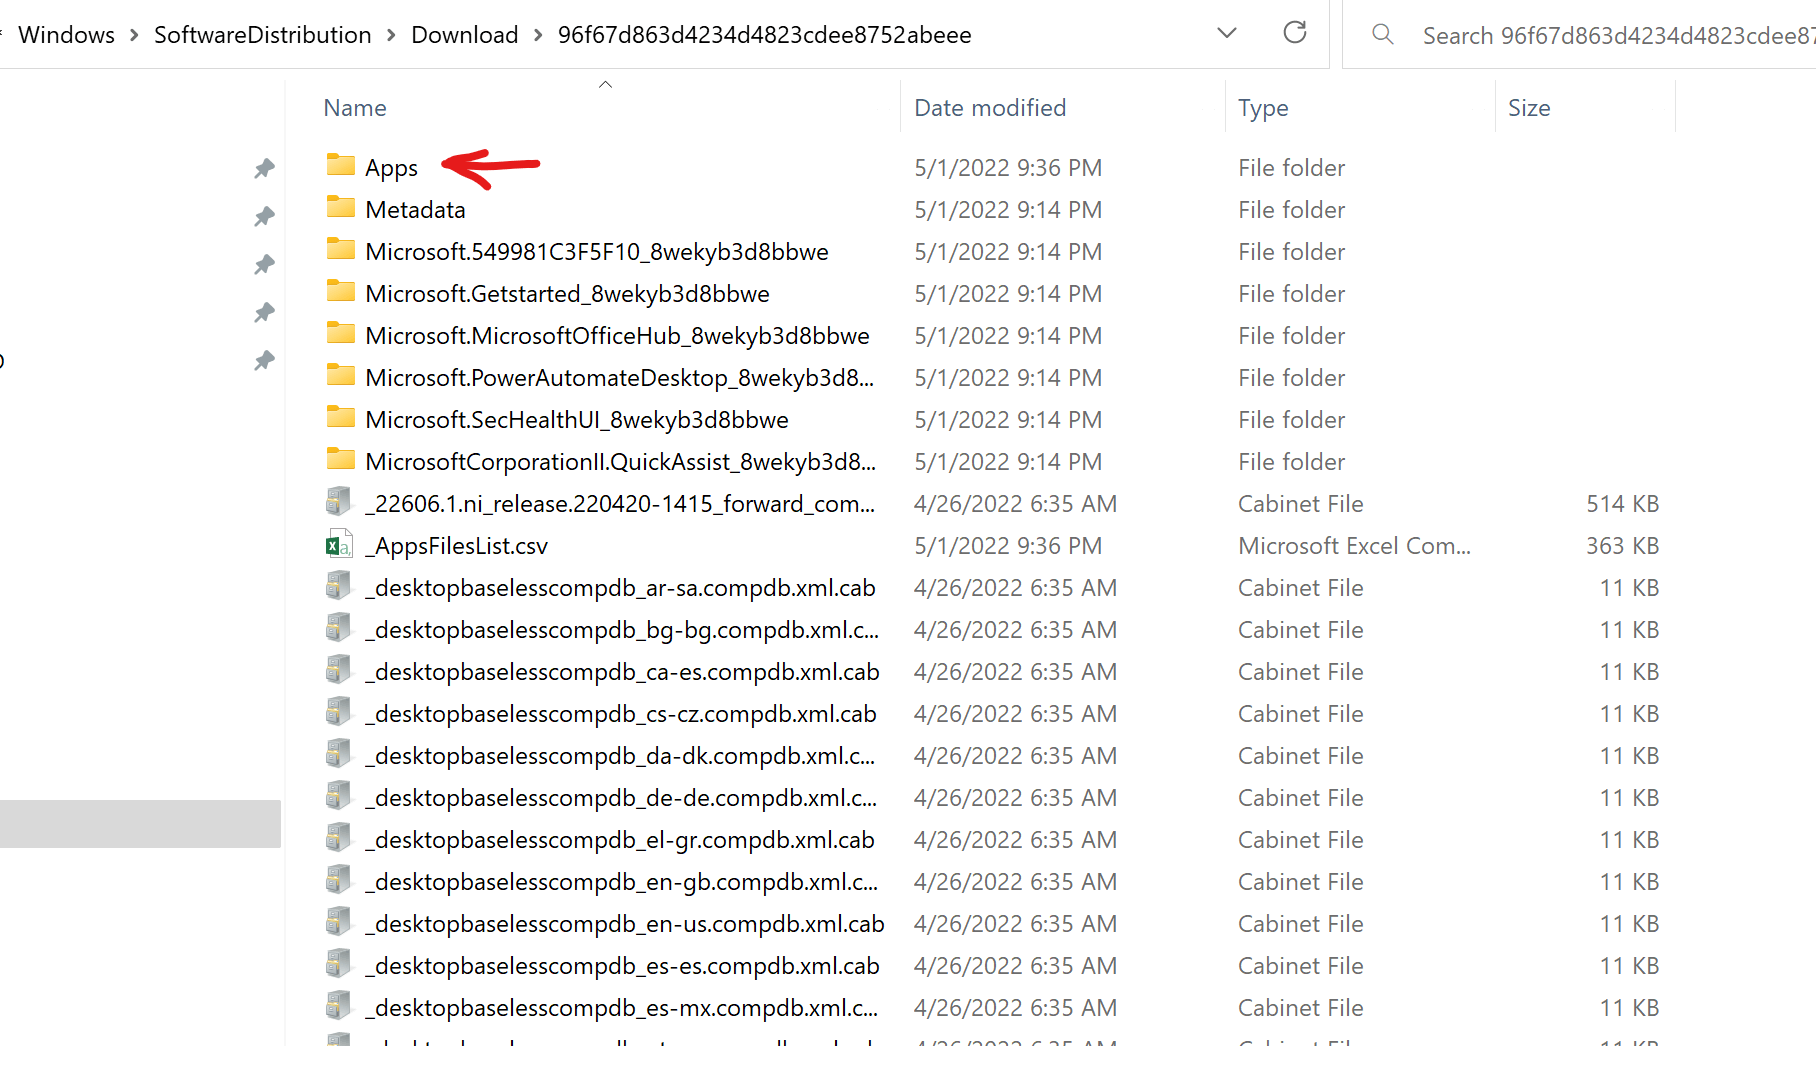Expand the chevron after Download breadcrumb
1816x1074 pixels.
click(538, 35)
